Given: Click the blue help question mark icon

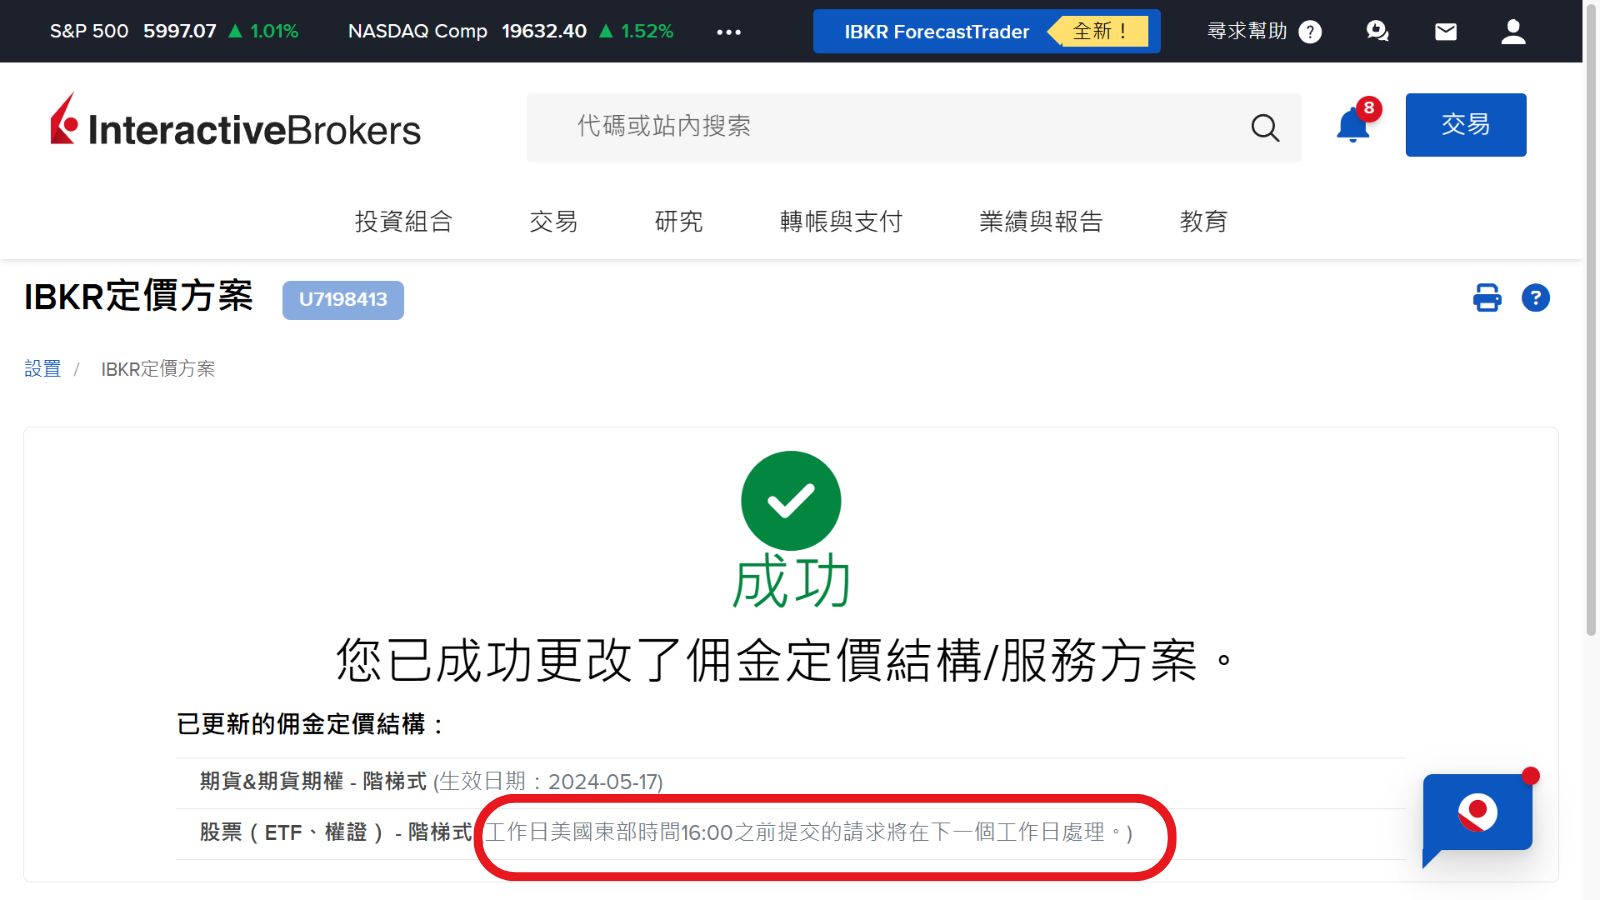Looking at the screenshot, I should tap(1535, 298).
